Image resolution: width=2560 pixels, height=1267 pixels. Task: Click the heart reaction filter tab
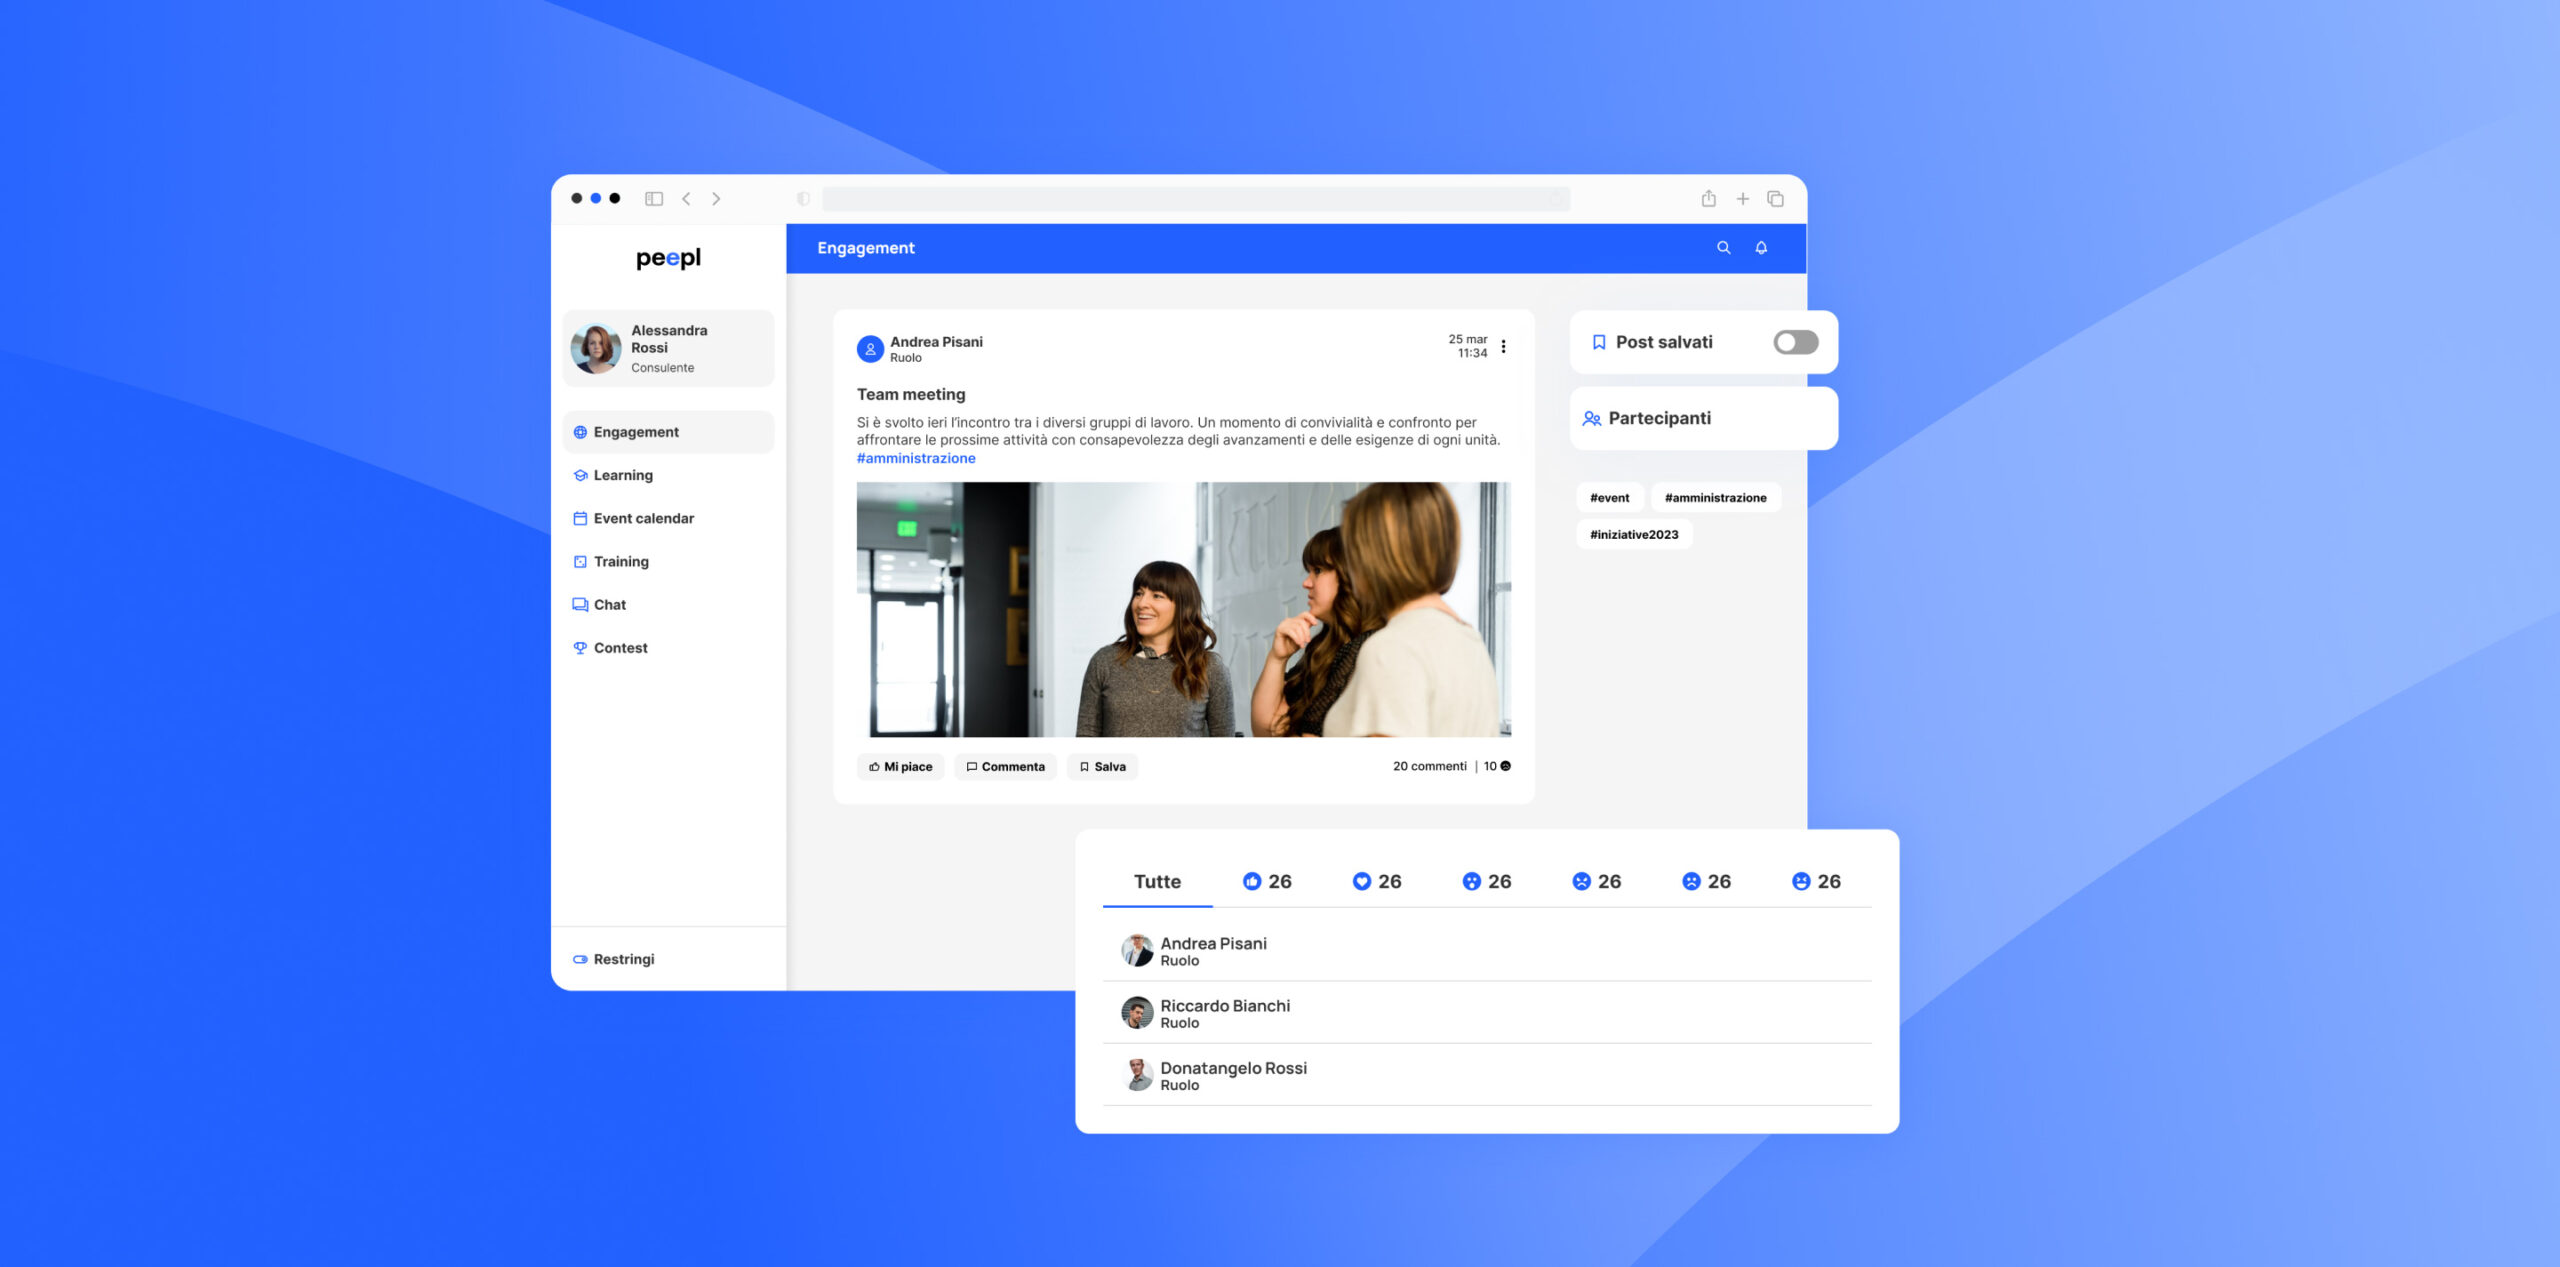1377,881
